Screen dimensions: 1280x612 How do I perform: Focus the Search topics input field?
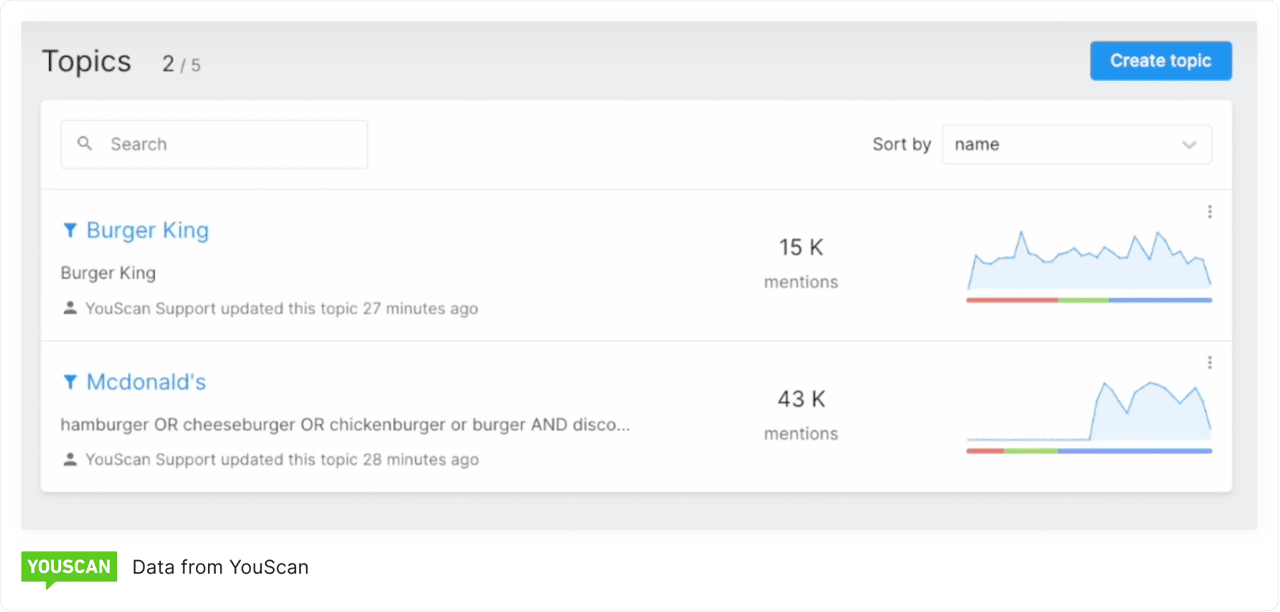click(230, 144)
